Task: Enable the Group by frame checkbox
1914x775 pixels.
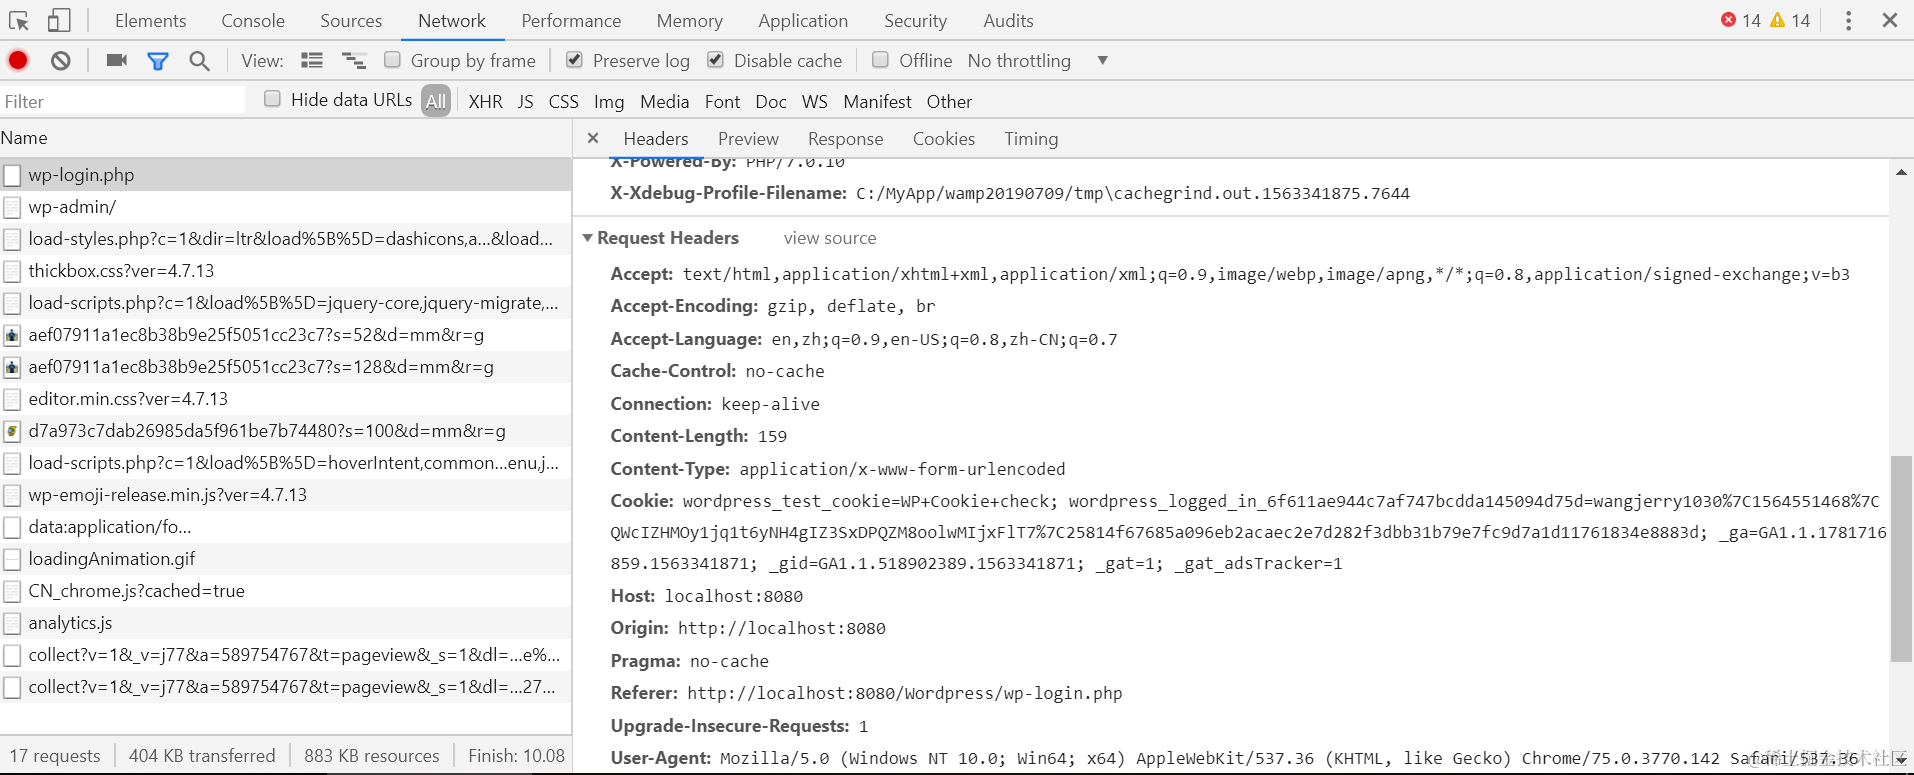Action: (x=393, y=60)
